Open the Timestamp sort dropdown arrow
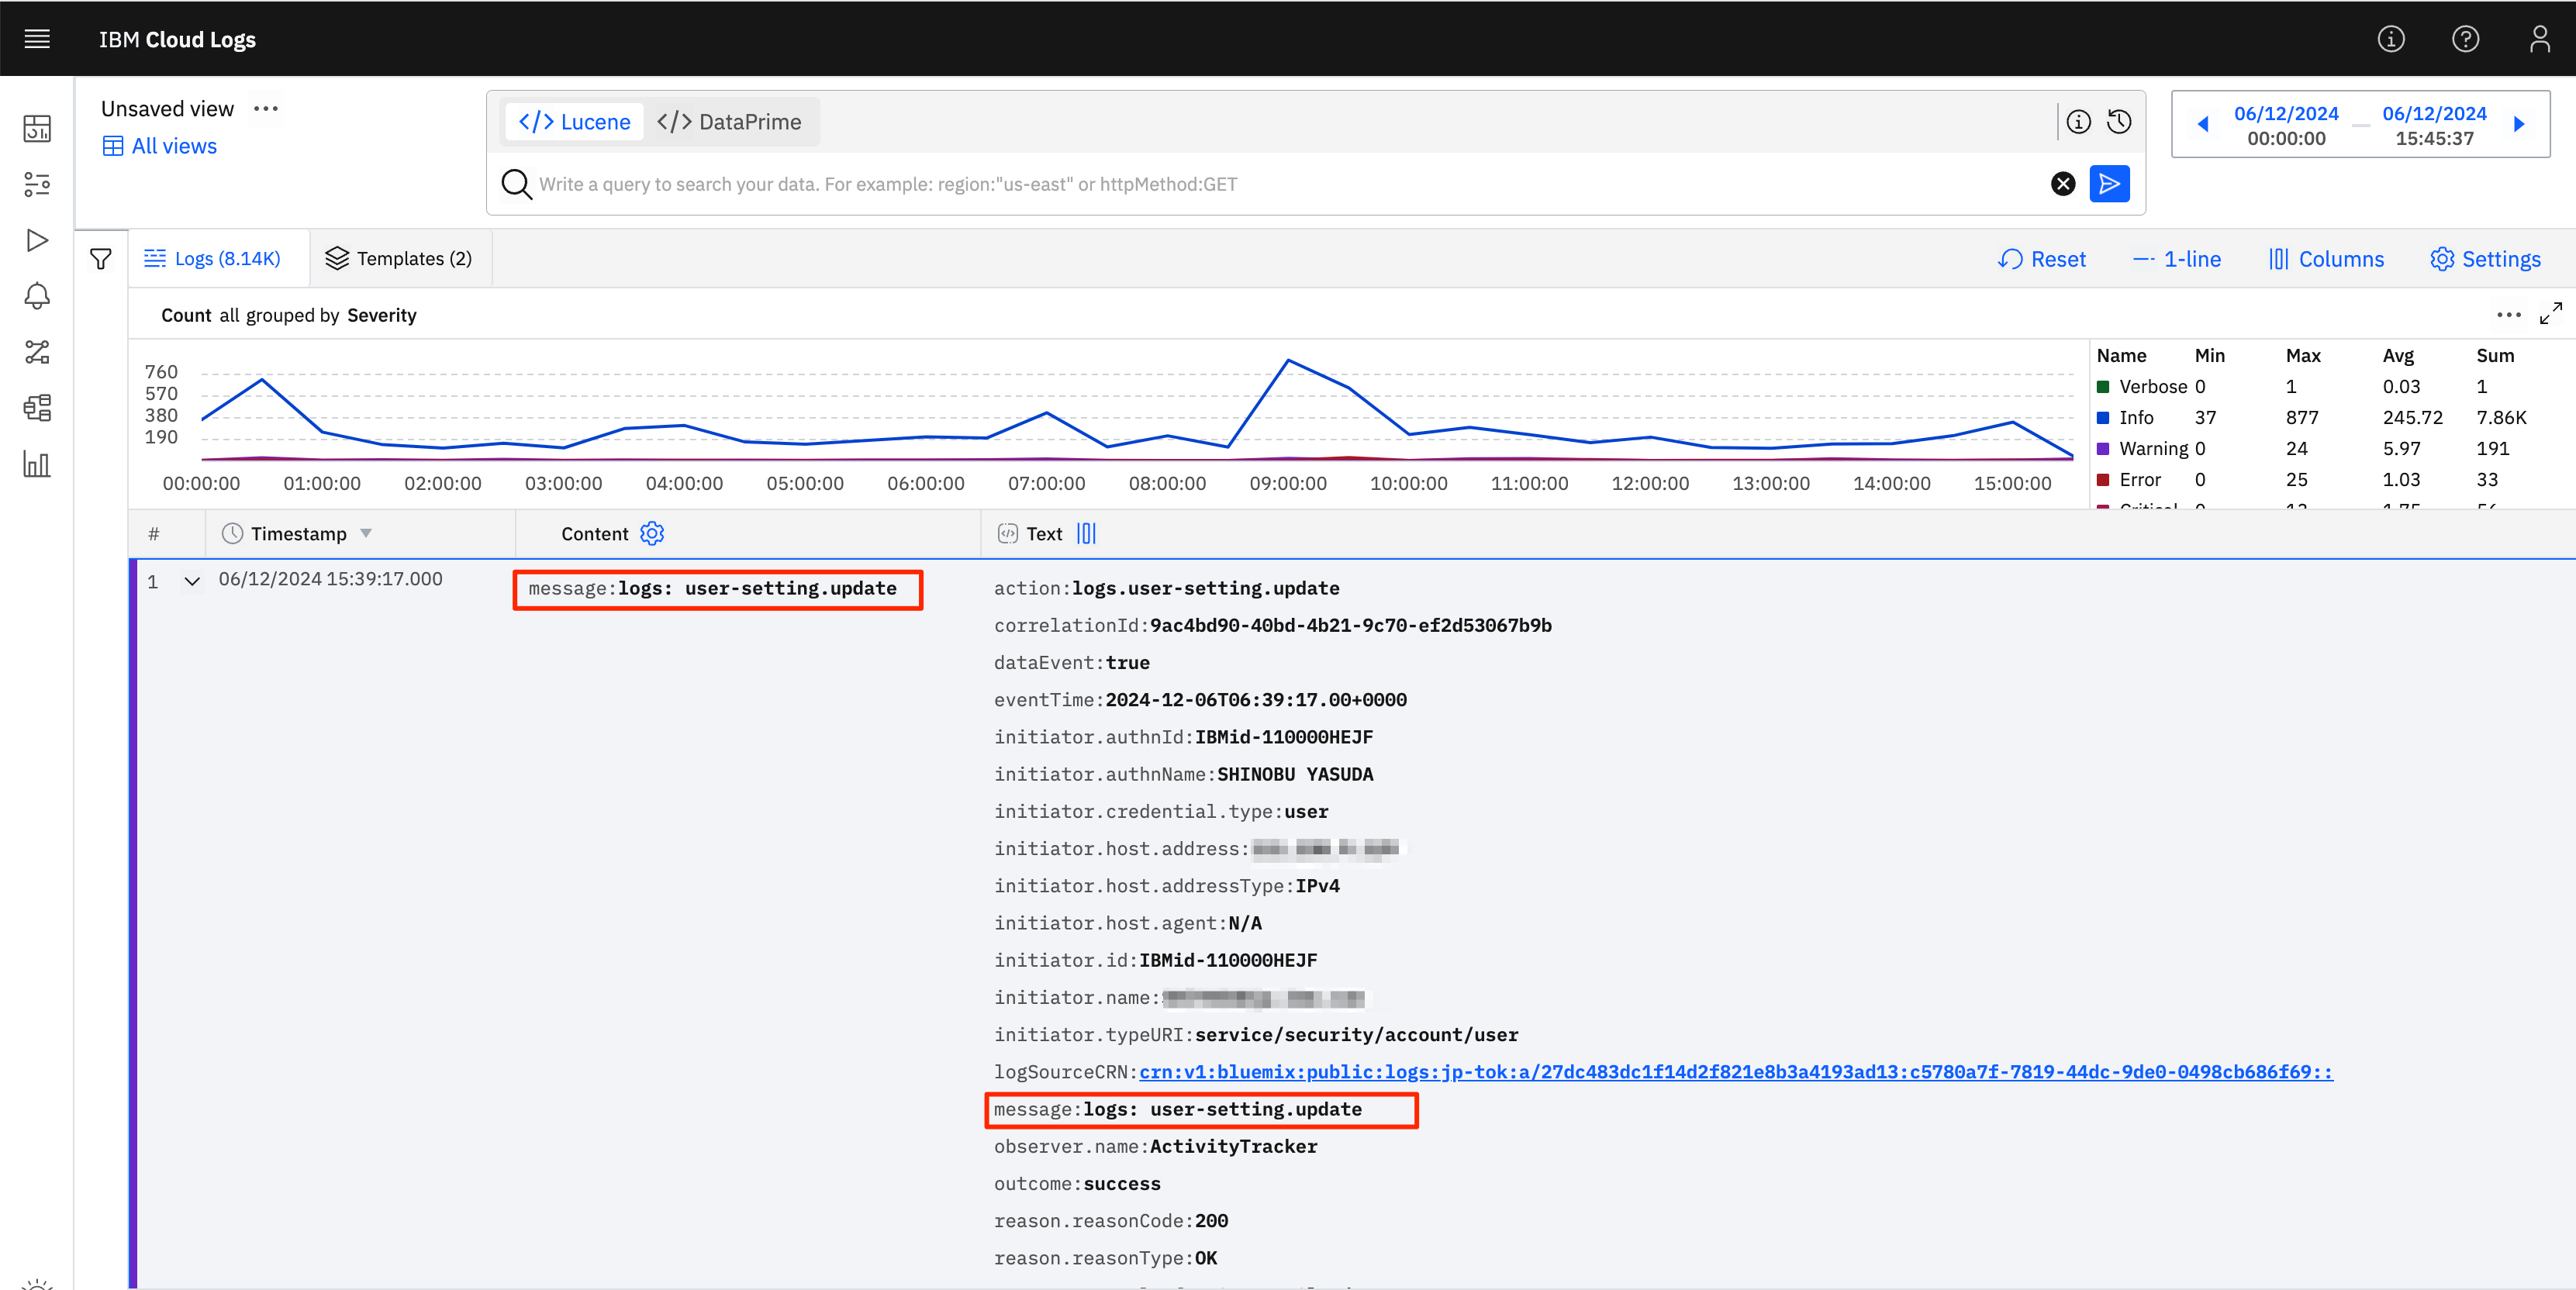Image resolution: width=2576 pixels, height=1290 pixels. (x=366, y=534)
